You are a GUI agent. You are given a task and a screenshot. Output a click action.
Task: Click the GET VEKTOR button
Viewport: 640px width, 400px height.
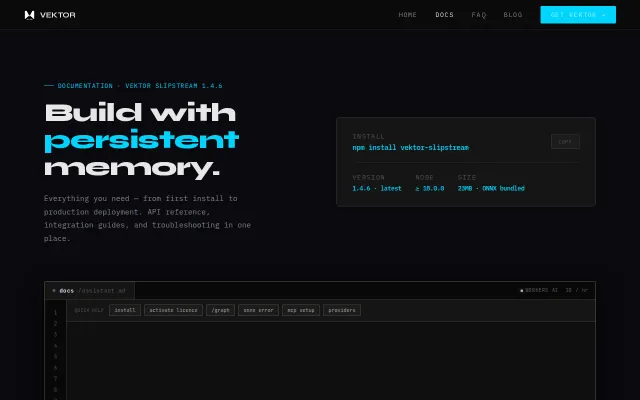click(x=578, y=15)
